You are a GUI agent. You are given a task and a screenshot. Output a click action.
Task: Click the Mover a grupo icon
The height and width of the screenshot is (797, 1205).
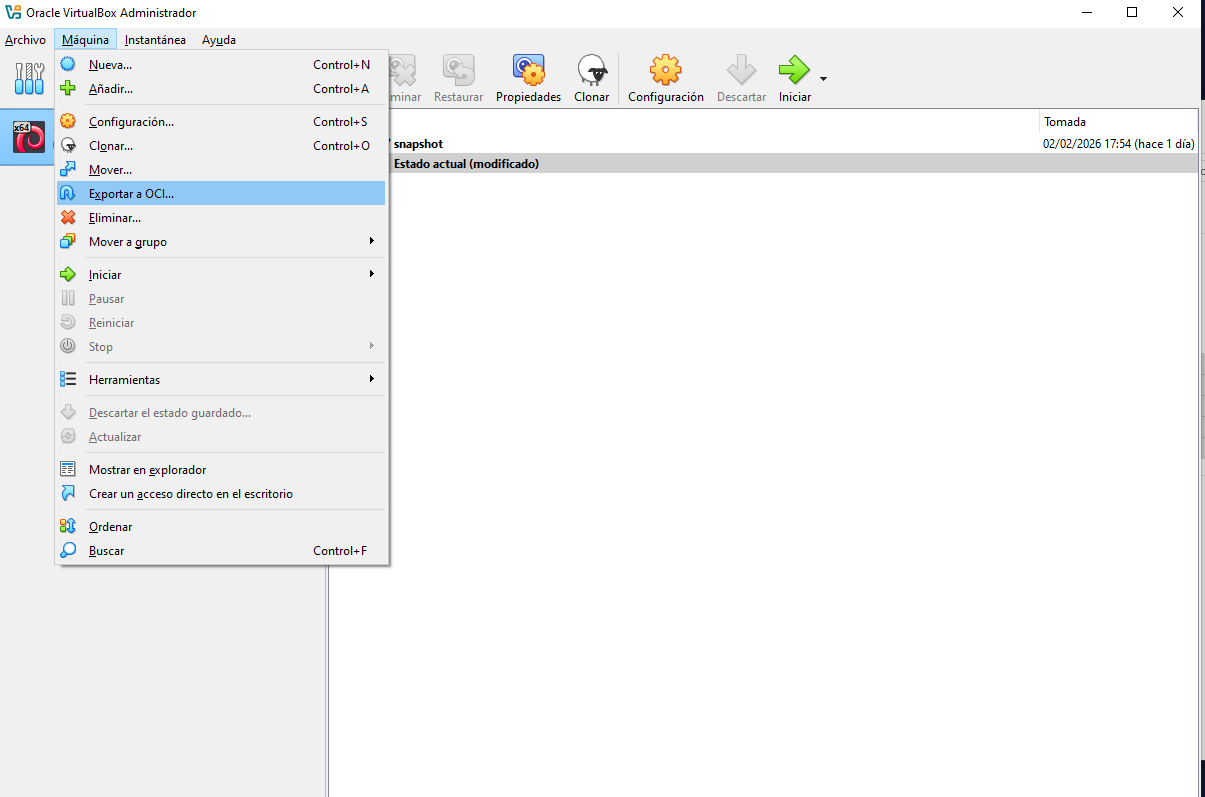pos(68,241)
